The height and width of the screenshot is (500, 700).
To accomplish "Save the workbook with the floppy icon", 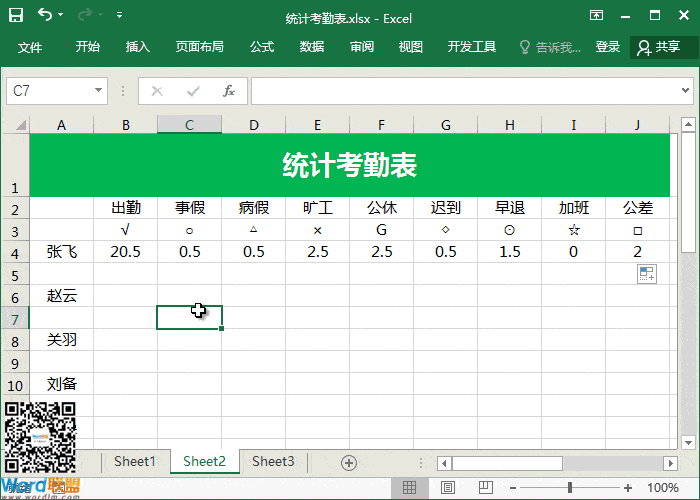I will pyautogui.click(x=16, y=15).
